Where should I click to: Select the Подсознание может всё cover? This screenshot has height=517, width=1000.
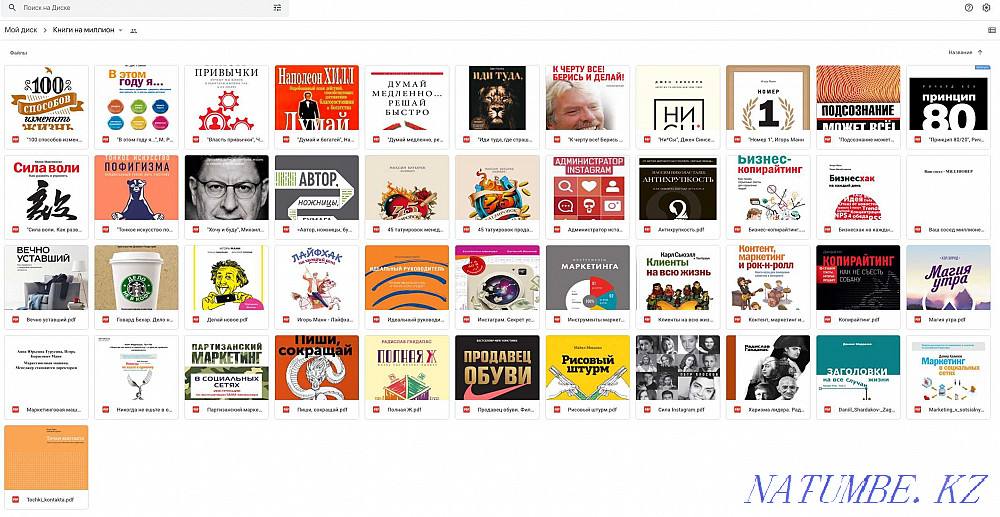coord(858,98)
